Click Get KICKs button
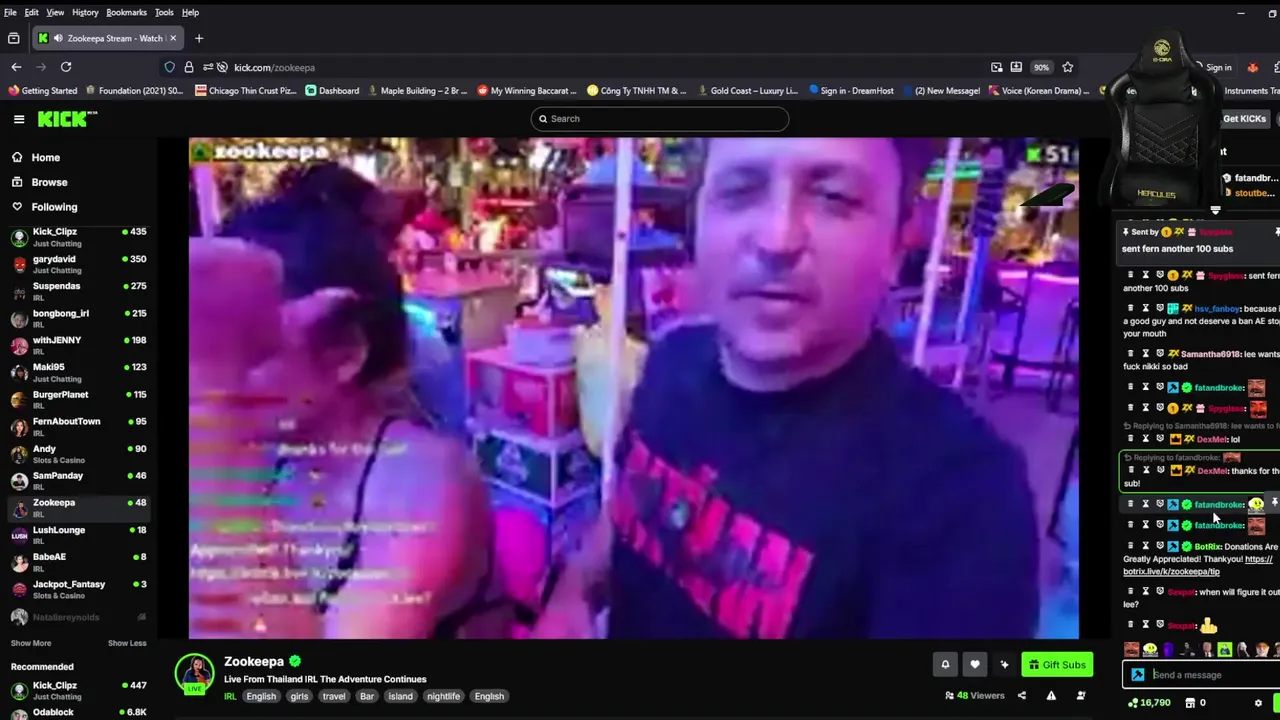This screenshot has height=720, width=1280. pos(1244,119)
